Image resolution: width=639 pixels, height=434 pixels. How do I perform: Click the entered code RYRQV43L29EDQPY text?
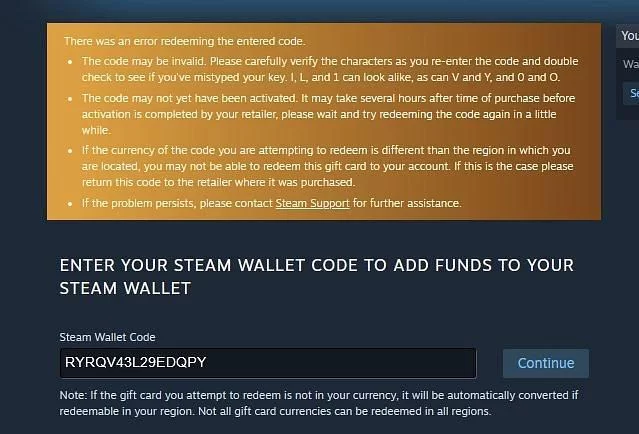(136, 362)
